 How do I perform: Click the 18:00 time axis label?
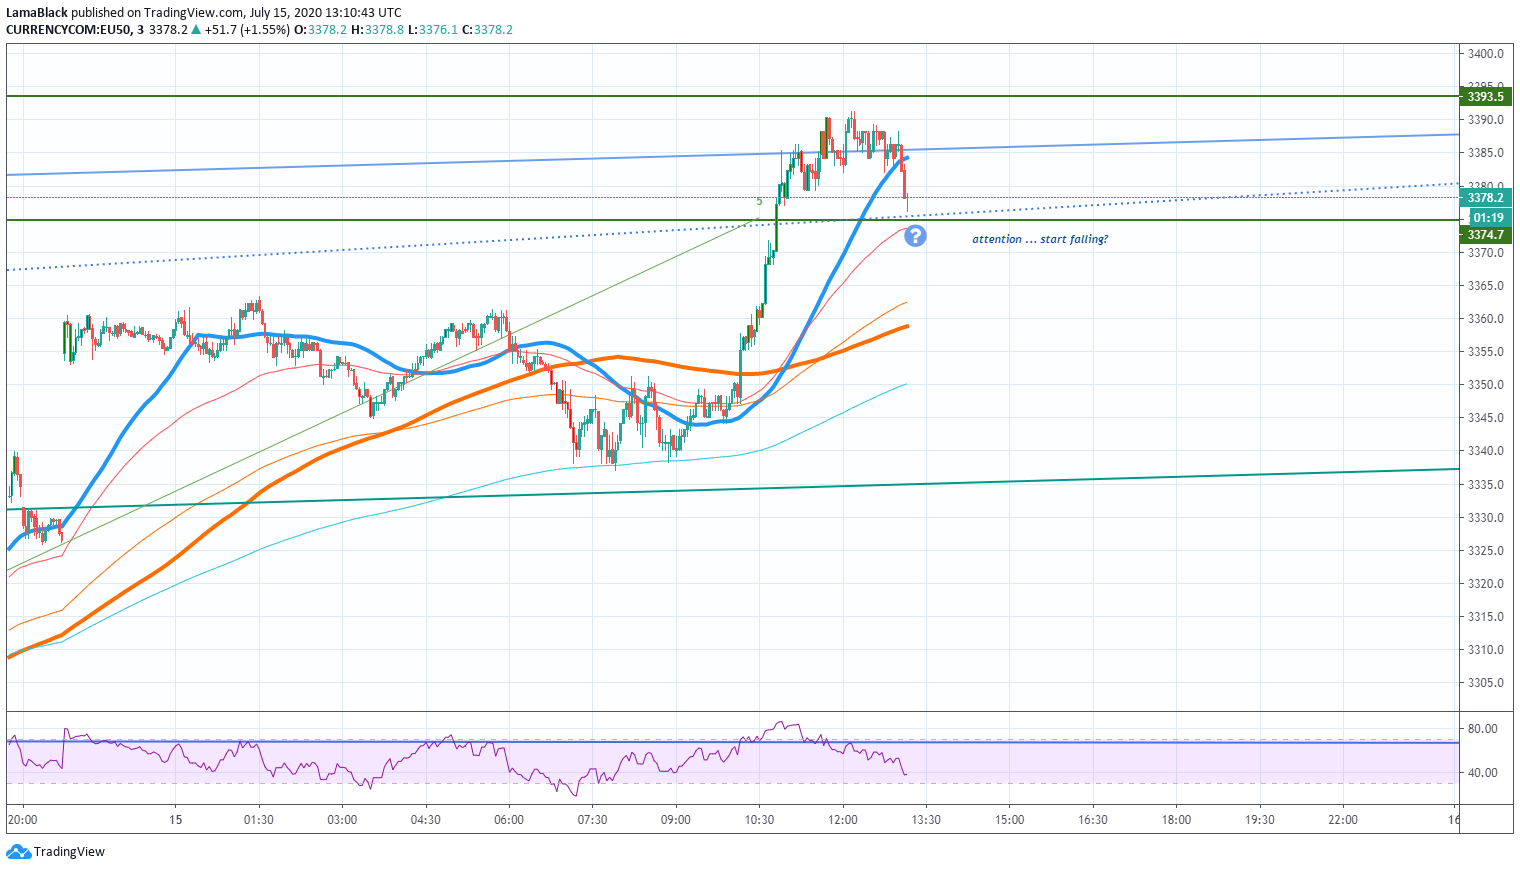(1176, 820)
